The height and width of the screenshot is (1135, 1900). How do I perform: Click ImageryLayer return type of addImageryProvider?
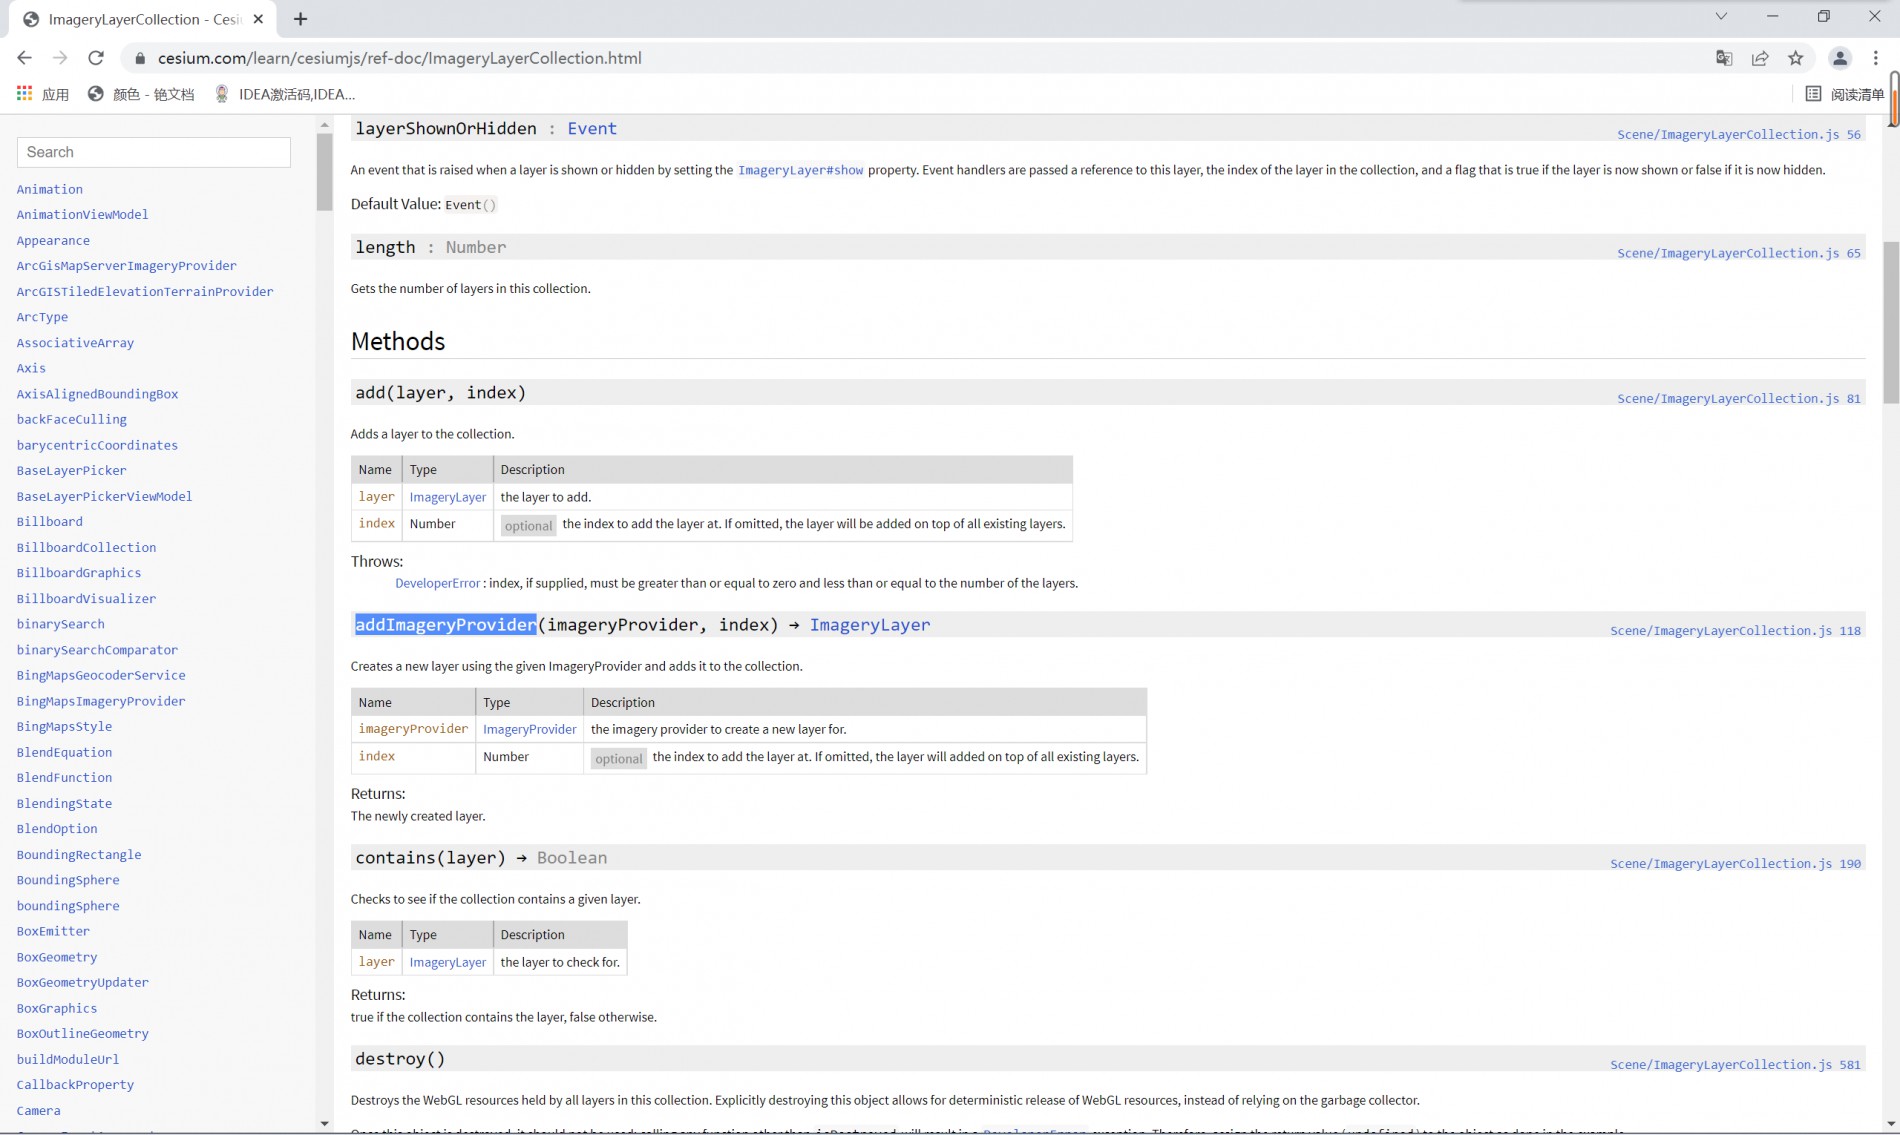pos(870,625)
